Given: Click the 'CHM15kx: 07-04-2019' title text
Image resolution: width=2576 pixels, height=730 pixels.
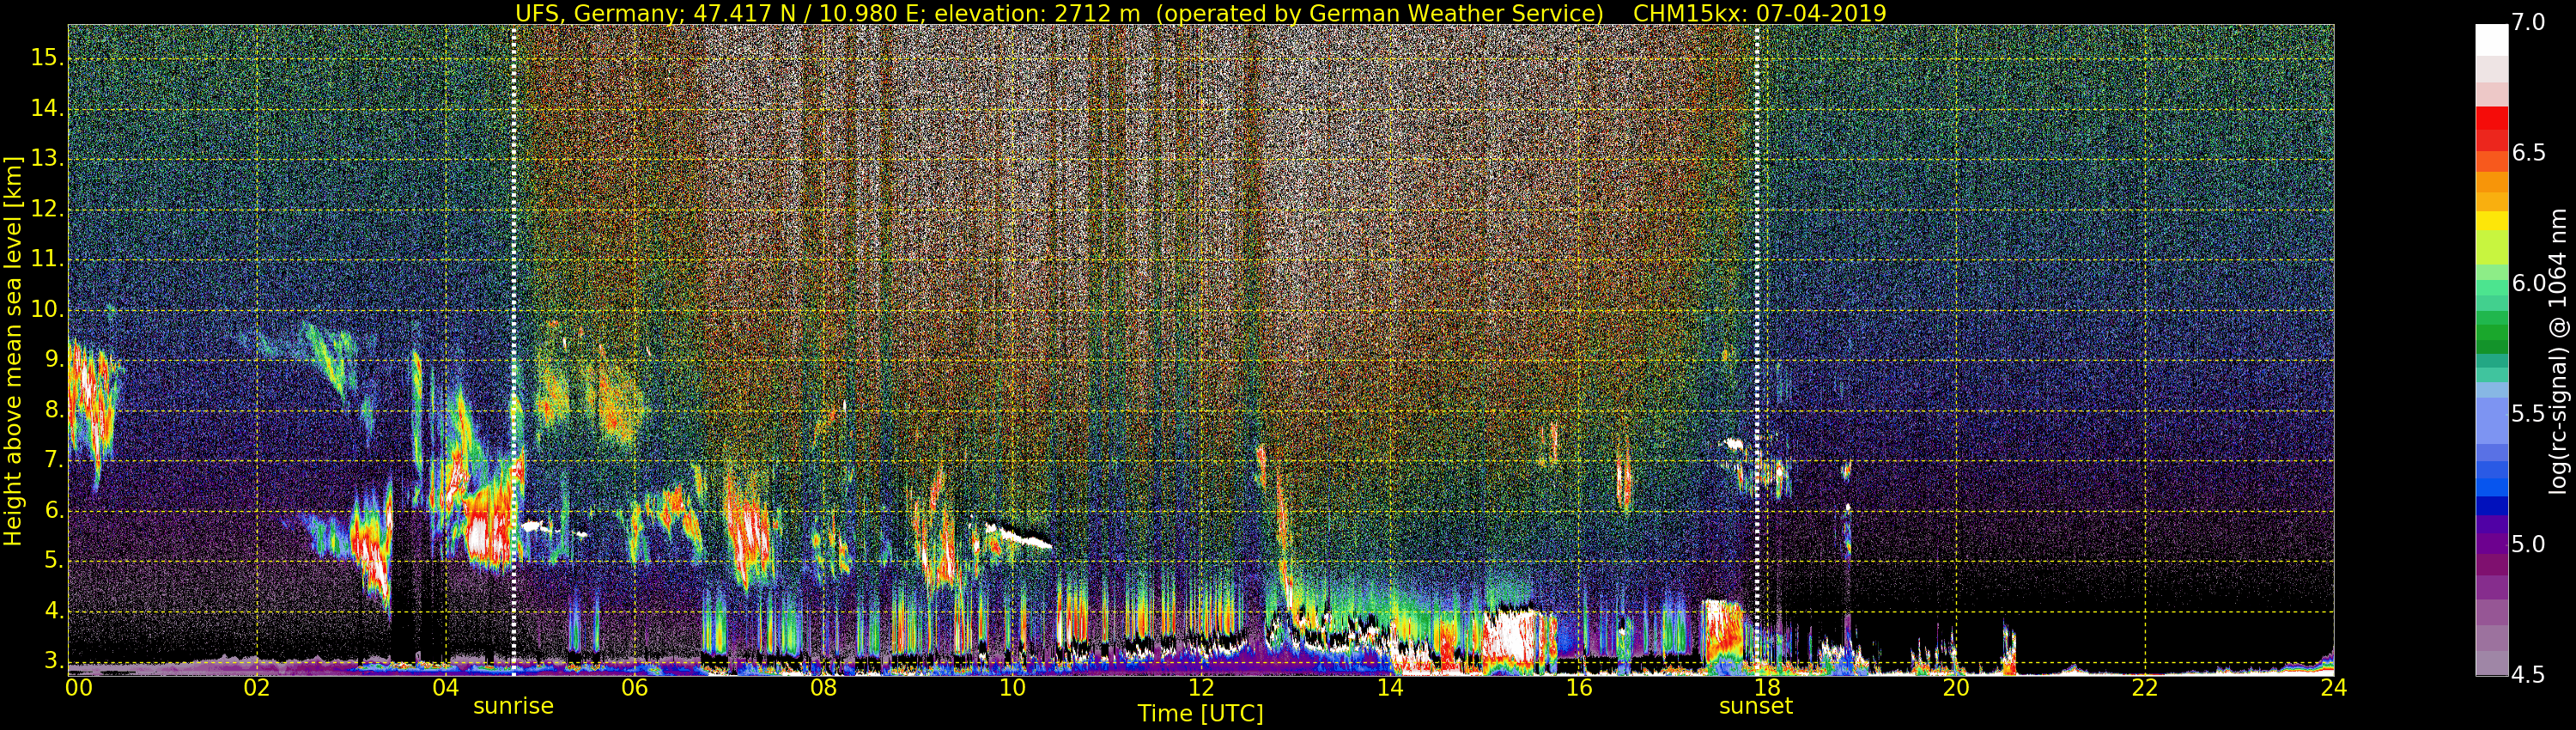Looking at the screenshot, I should (1759, 13).
